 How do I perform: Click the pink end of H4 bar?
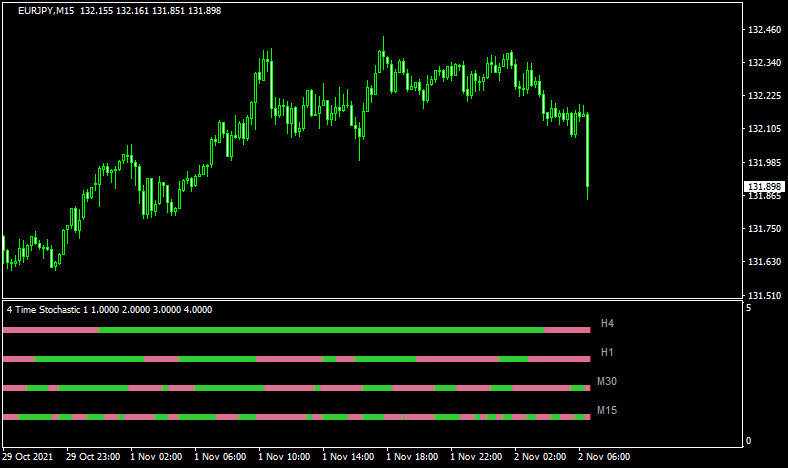(567, 329)
